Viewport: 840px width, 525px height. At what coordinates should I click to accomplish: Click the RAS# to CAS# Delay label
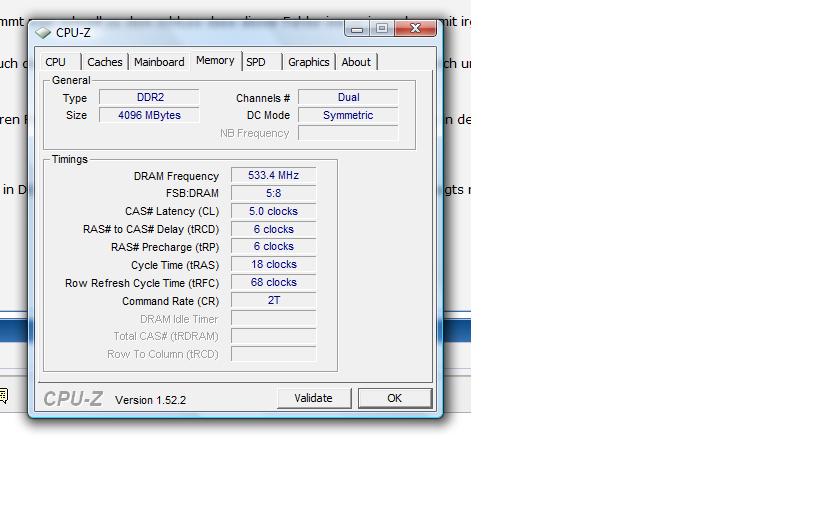[x=151, y=229]
